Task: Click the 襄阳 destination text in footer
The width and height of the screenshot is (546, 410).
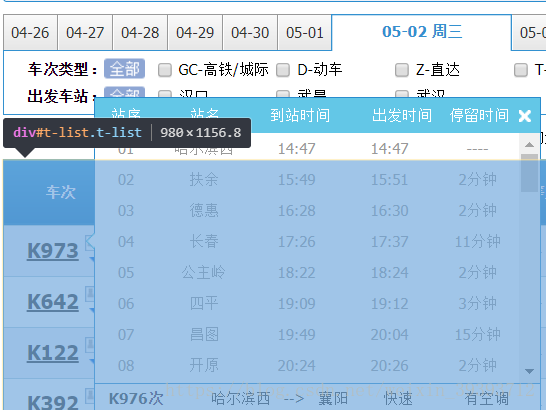Action: point(333,399)
